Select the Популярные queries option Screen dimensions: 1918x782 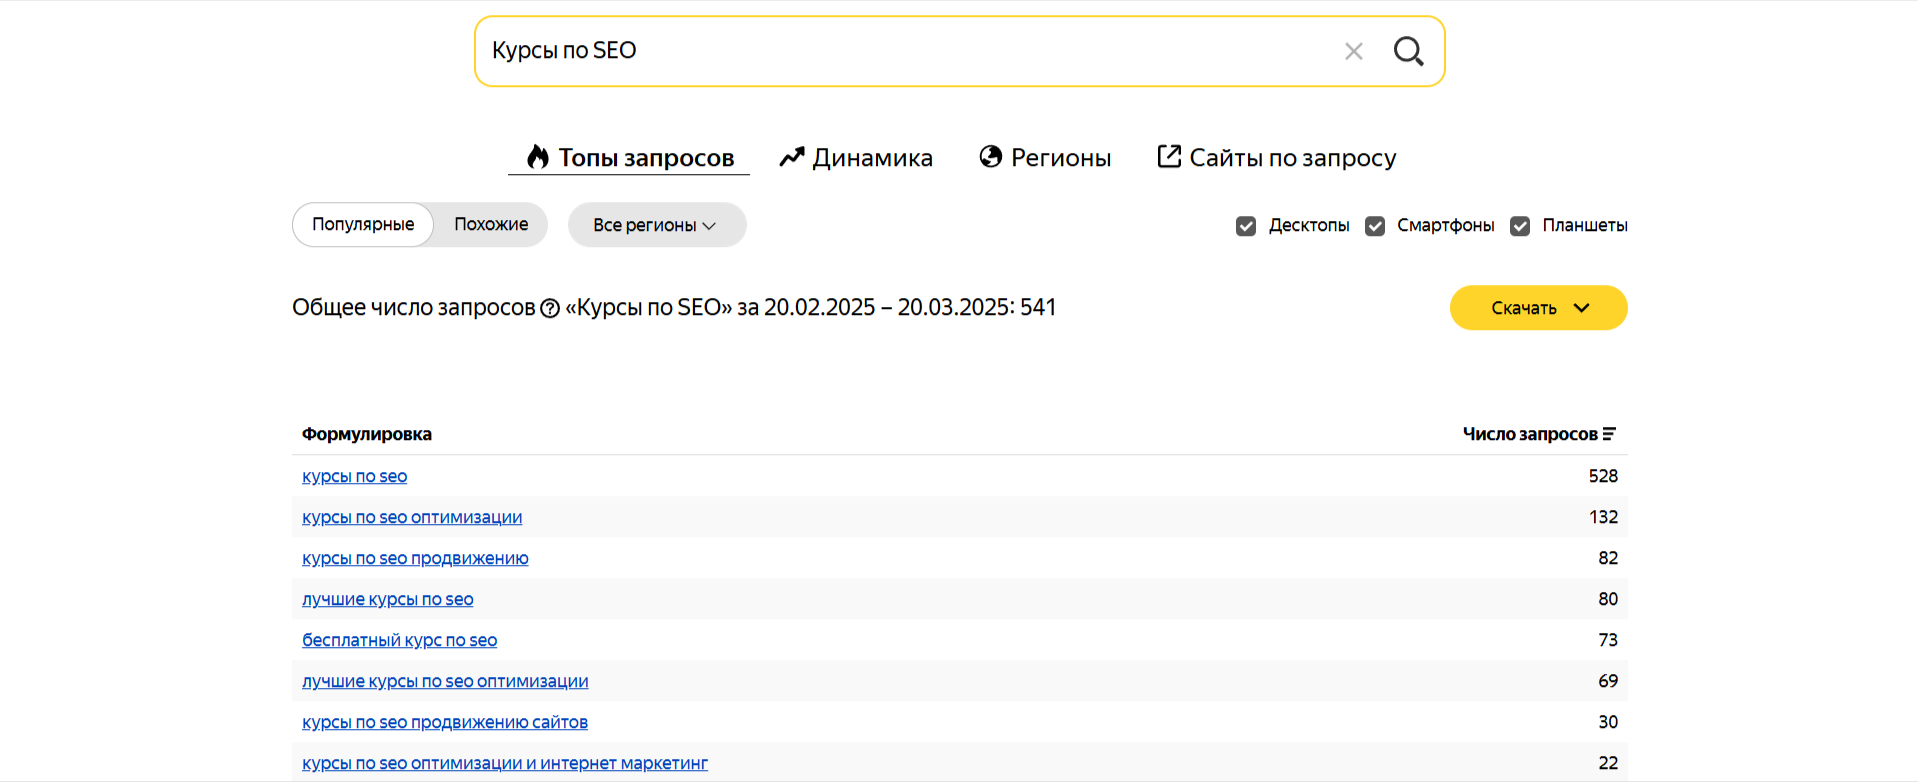(x=363, y=225)
